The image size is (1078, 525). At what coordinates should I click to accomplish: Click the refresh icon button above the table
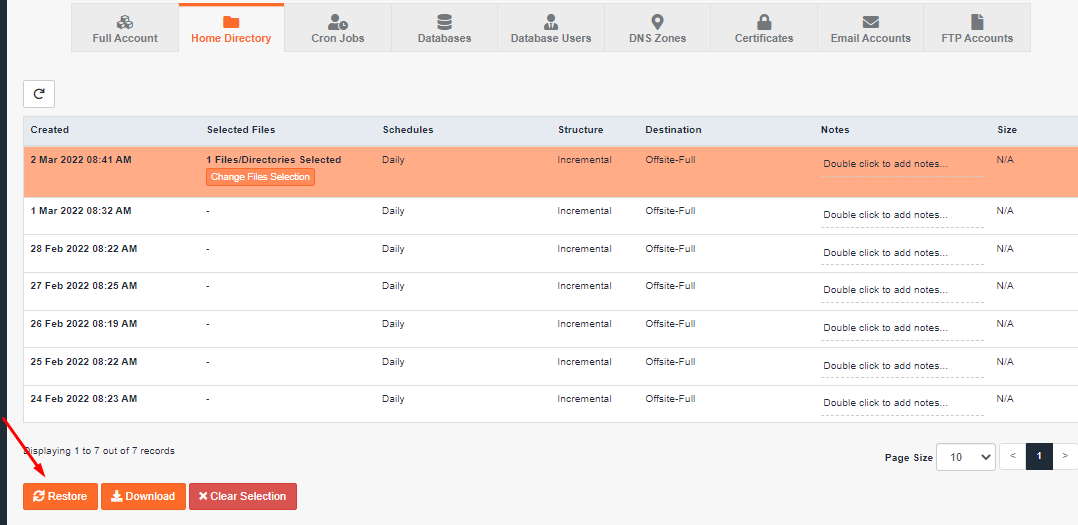point(39,94)
